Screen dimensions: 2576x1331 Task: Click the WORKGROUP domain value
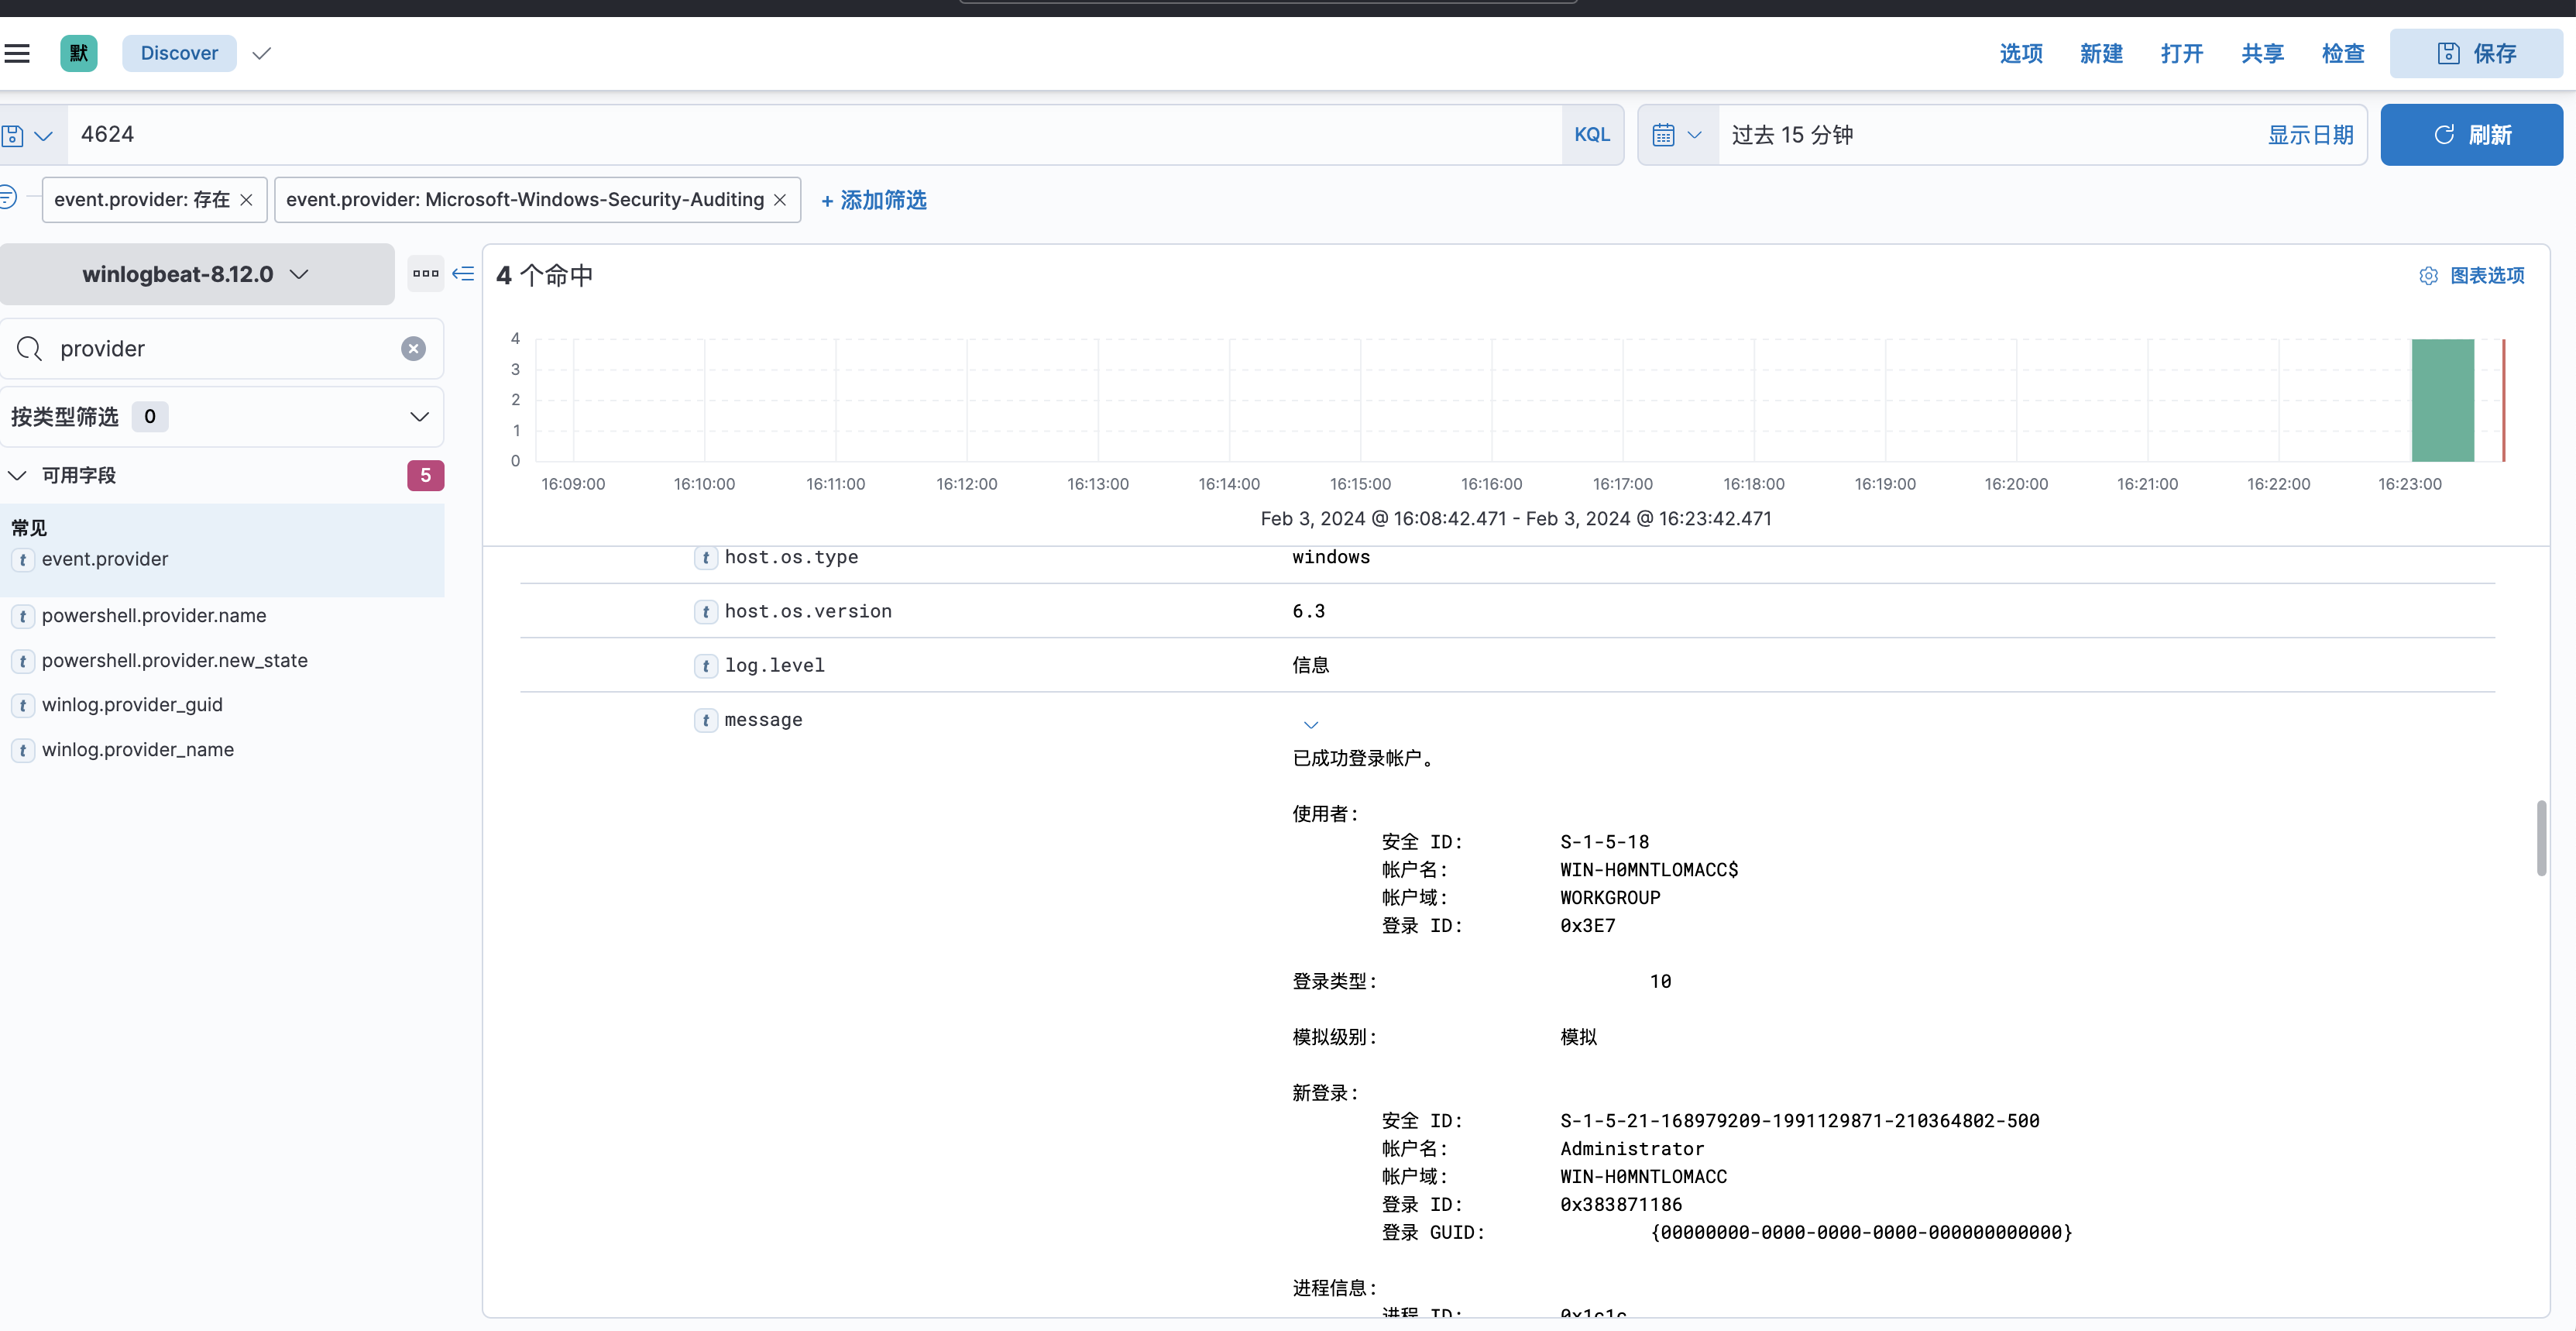click(1610, 899)
